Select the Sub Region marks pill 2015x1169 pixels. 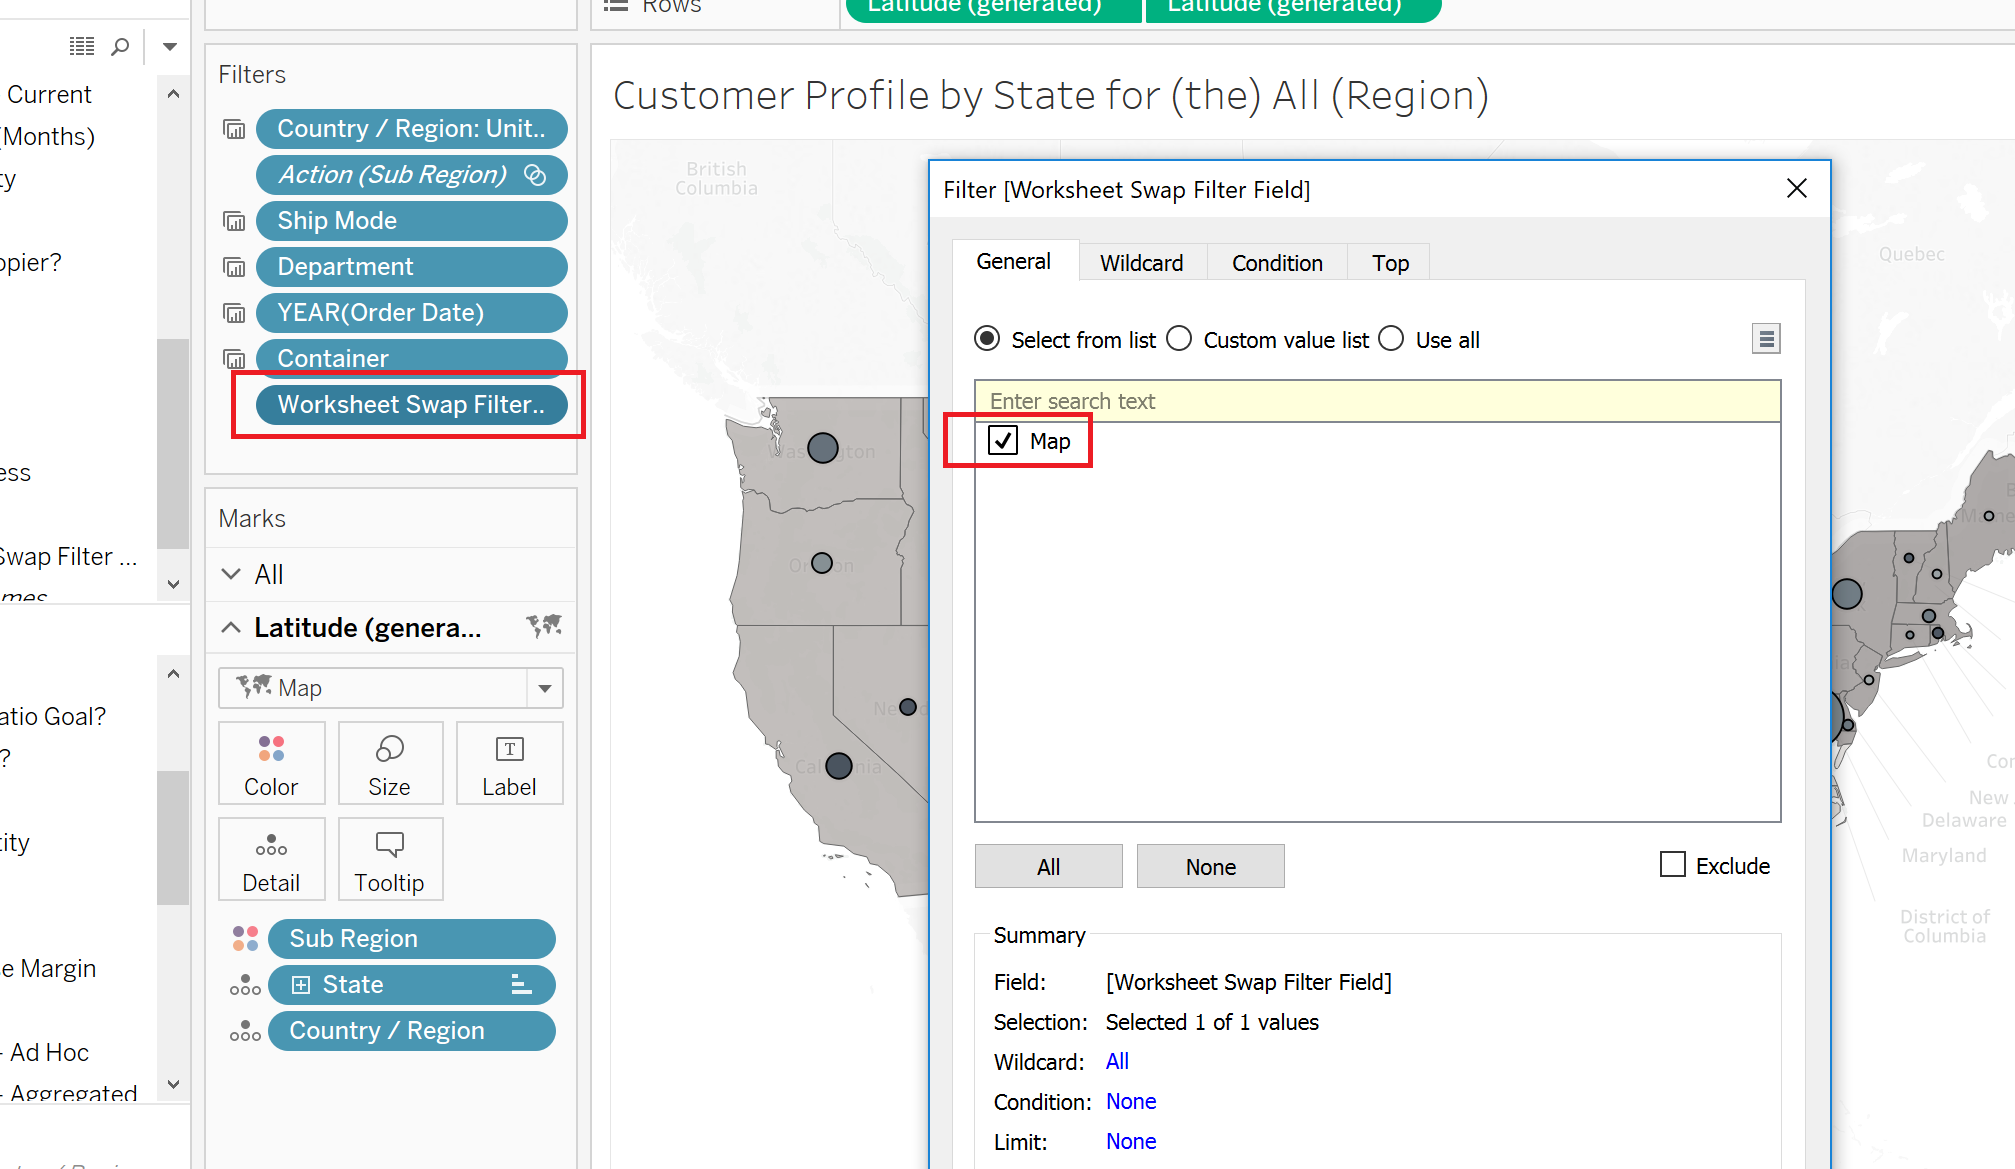[412, 939]
